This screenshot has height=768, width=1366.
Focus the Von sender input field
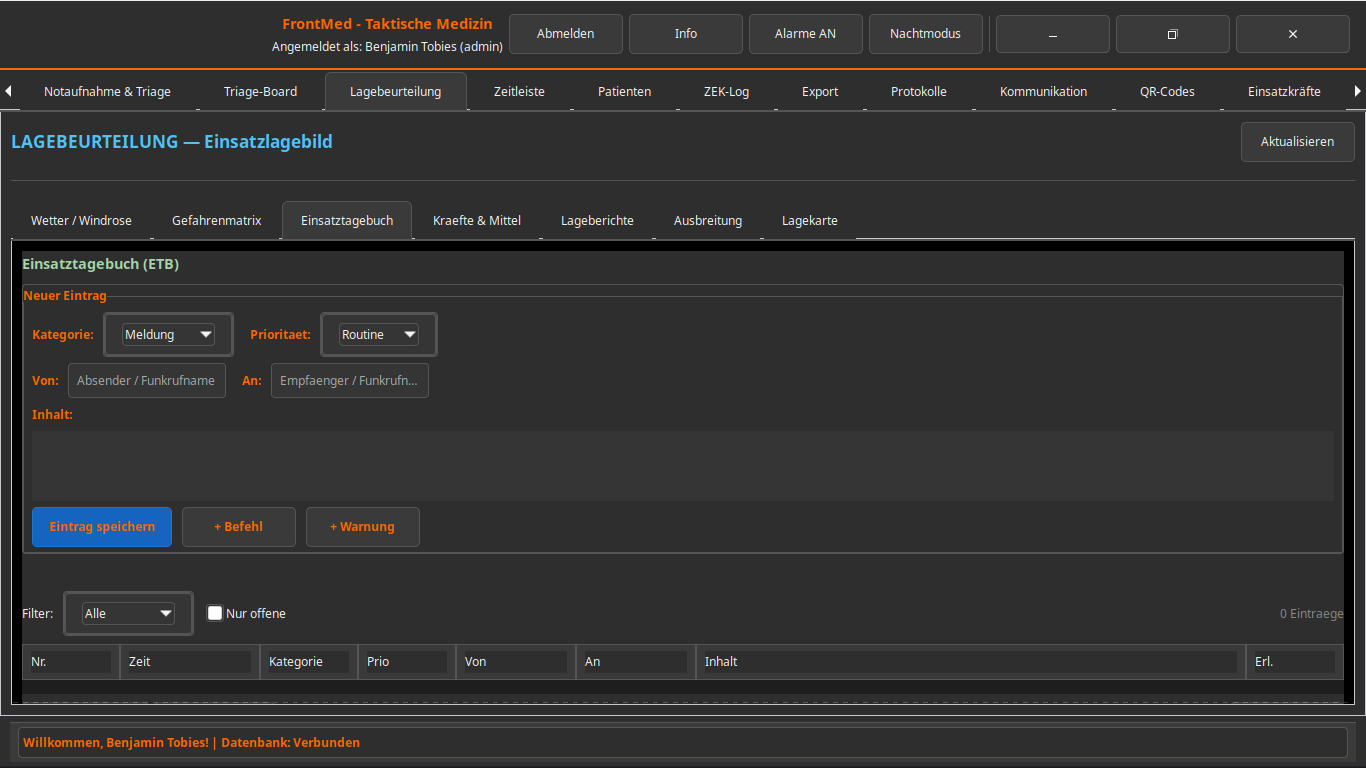click(146, 381)
